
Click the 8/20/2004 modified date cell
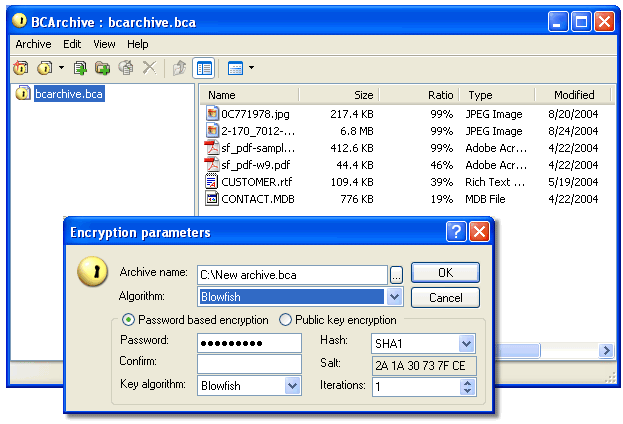pos(573,114)
